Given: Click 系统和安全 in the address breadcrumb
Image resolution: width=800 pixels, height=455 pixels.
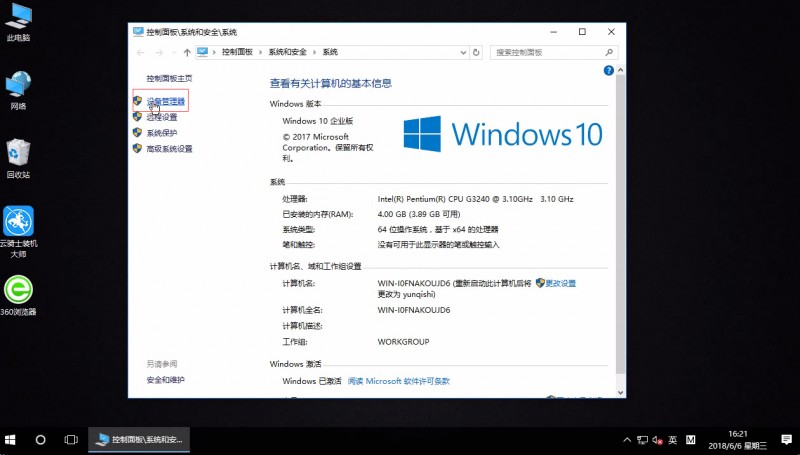Looking at the screenshot, I should tap(288, 52).
